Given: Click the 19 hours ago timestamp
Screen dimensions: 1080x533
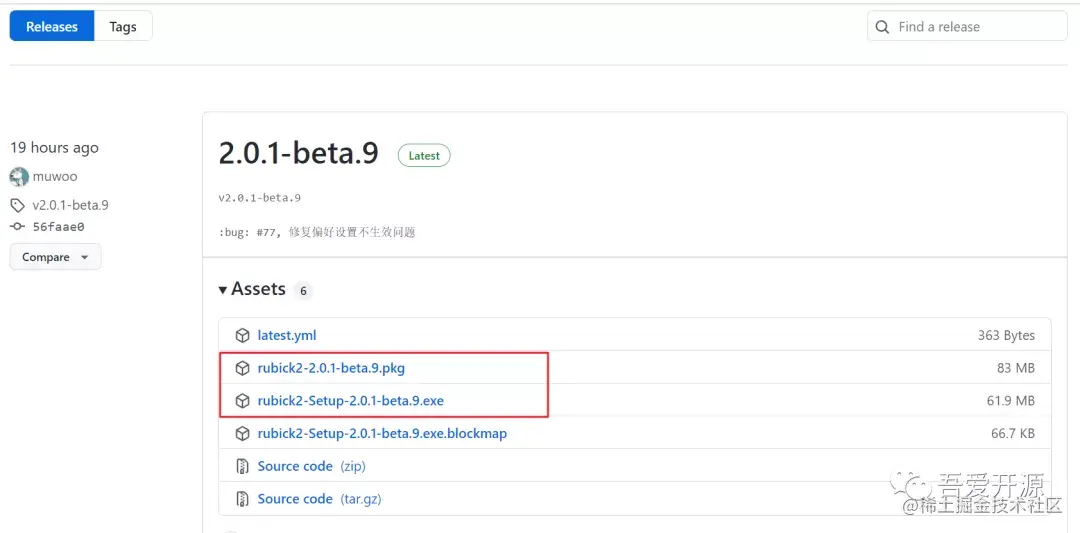Looking at the screenshot, I should [54, 147].
